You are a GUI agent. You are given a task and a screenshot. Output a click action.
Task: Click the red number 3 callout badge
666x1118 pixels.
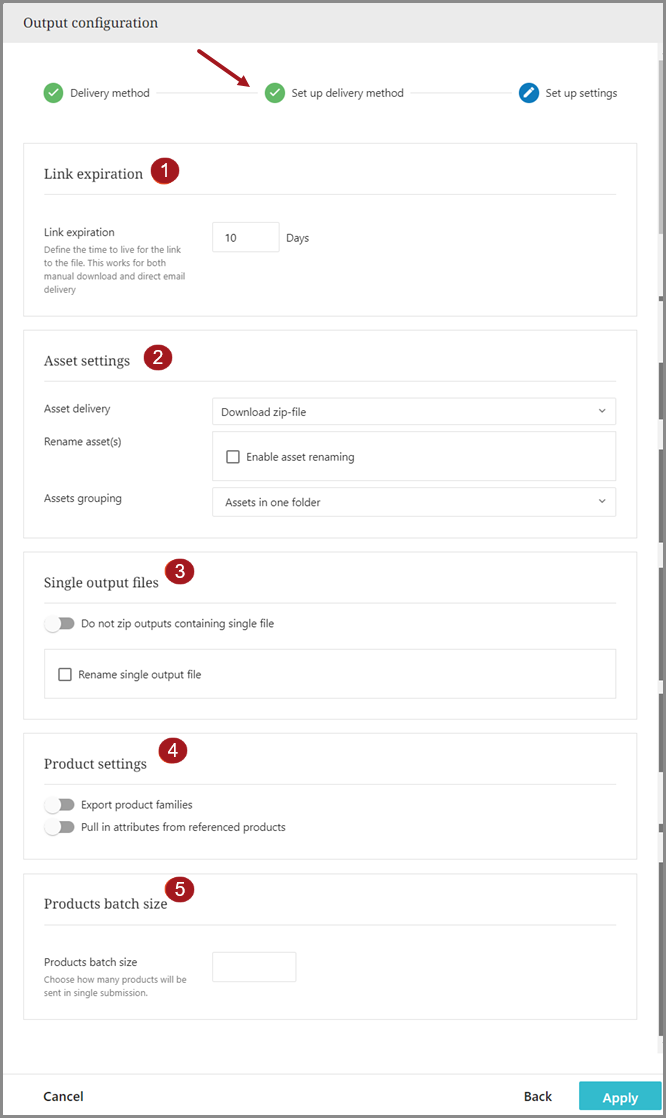pyautogui.click(x=179, y=572)
